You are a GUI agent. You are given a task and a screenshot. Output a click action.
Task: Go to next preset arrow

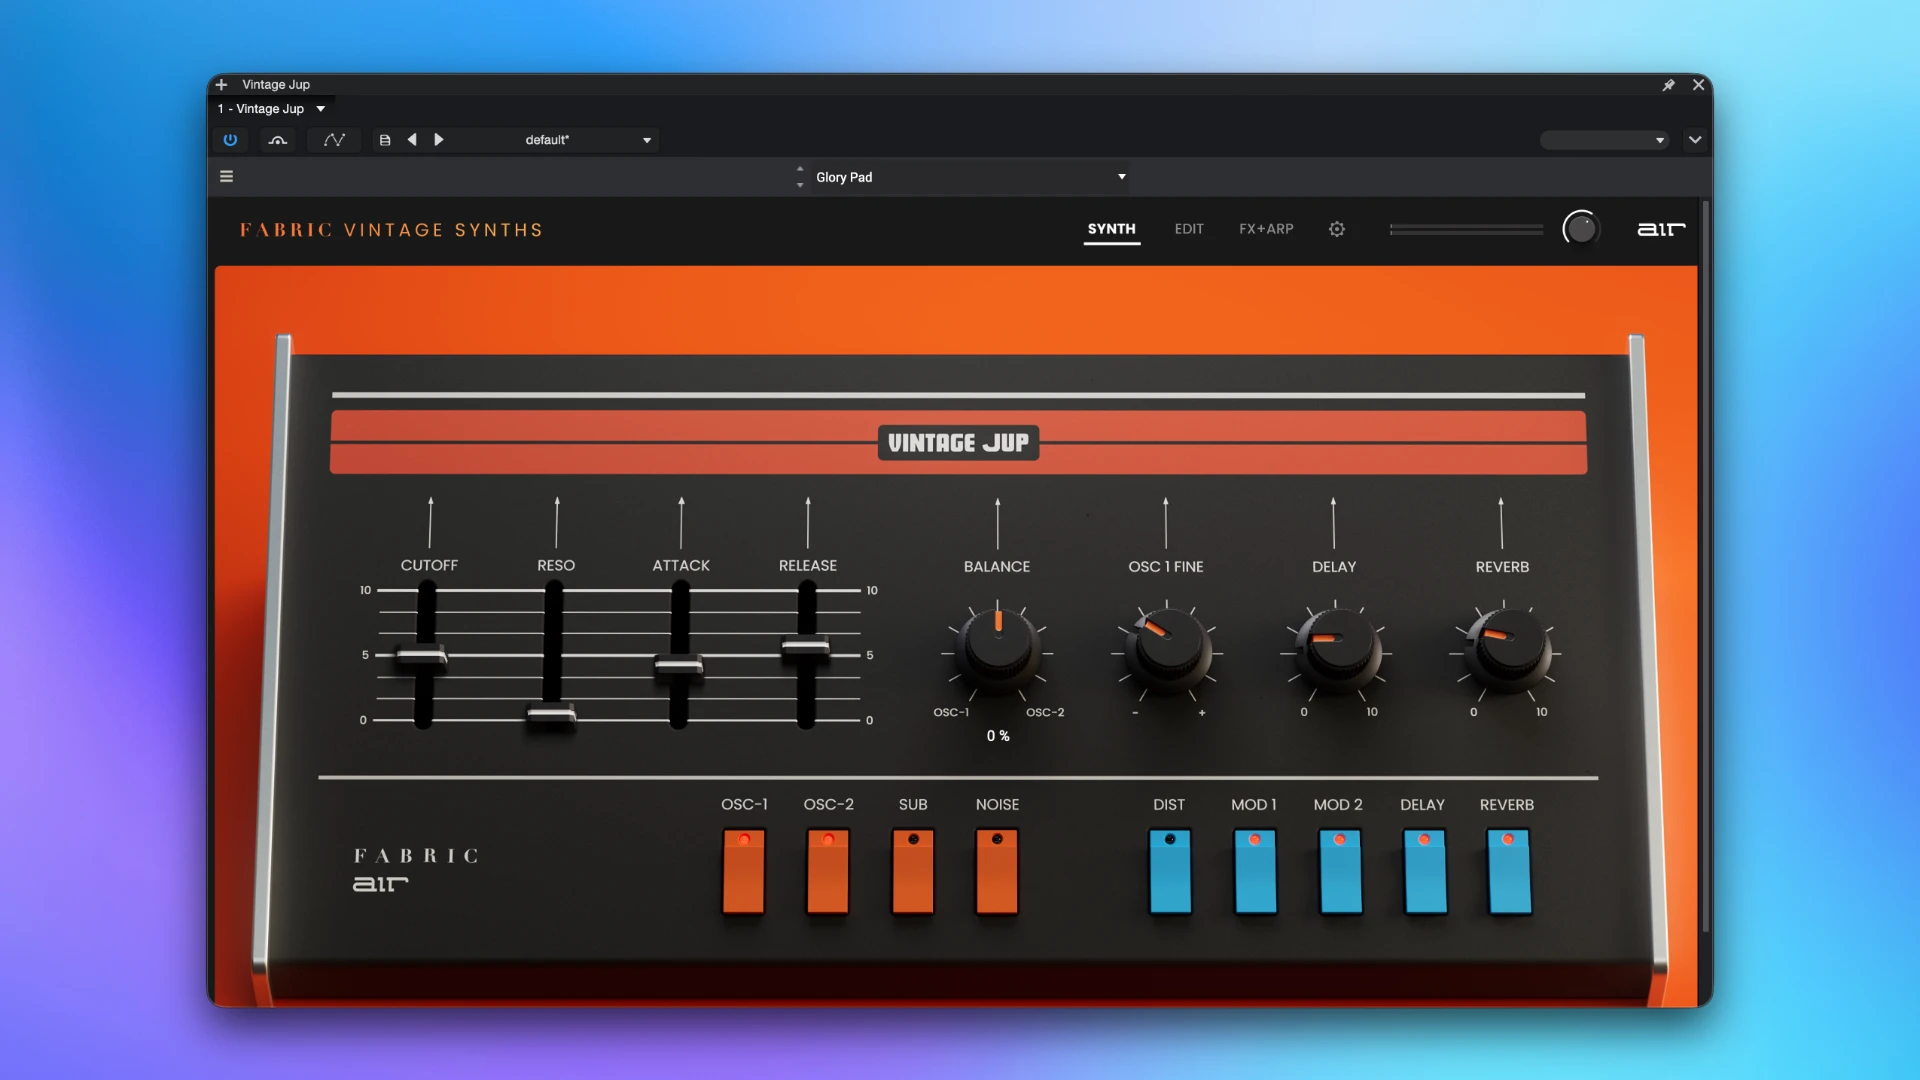click(x=438, y=140)
